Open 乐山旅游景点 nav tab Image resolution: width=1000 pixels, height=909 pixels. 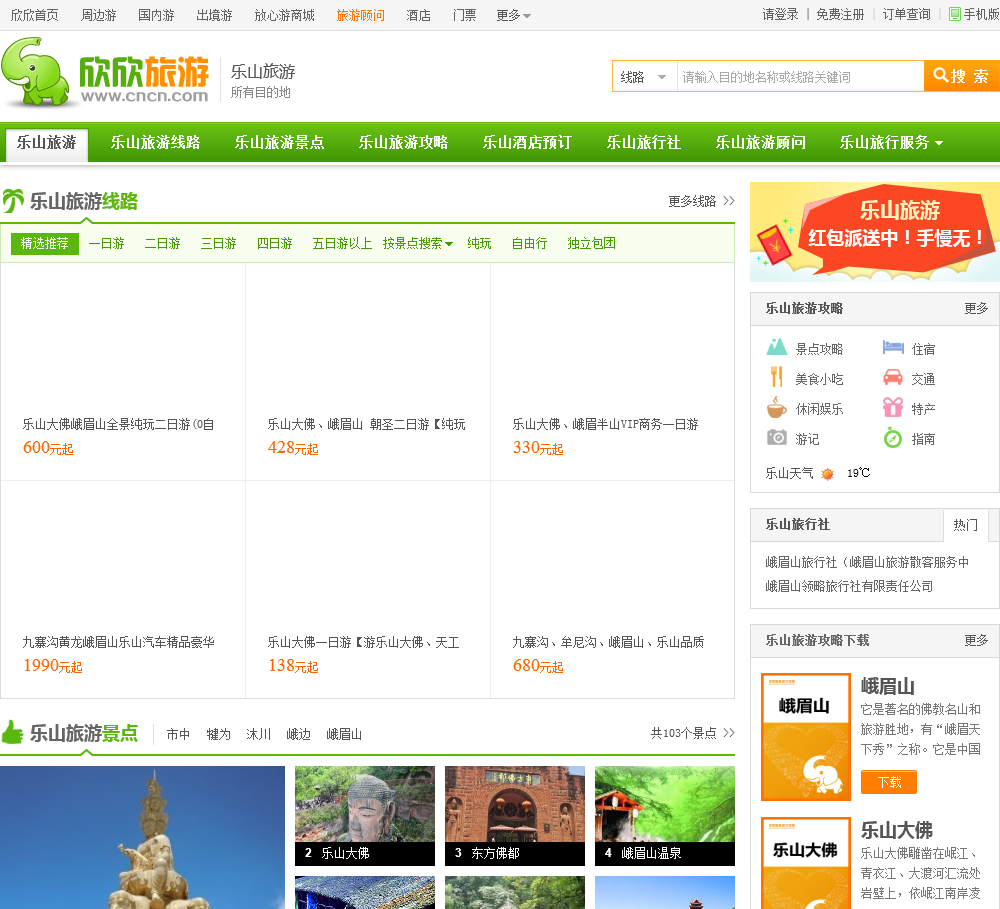pyautogui.click(x=279, y=142)
